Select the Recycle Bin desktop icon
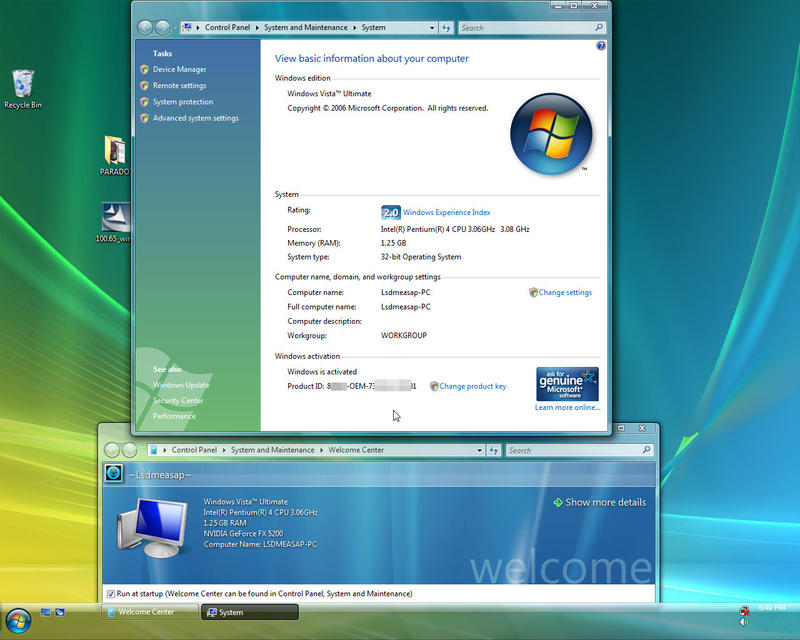Image resolution: width=800 pixels, height=640 pixels. coord(23,89)
